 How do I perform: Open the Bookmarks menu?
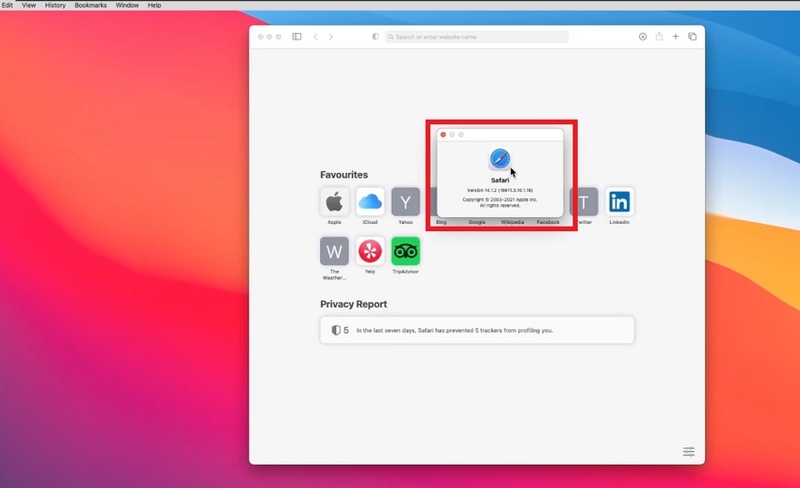coord(90,5)
